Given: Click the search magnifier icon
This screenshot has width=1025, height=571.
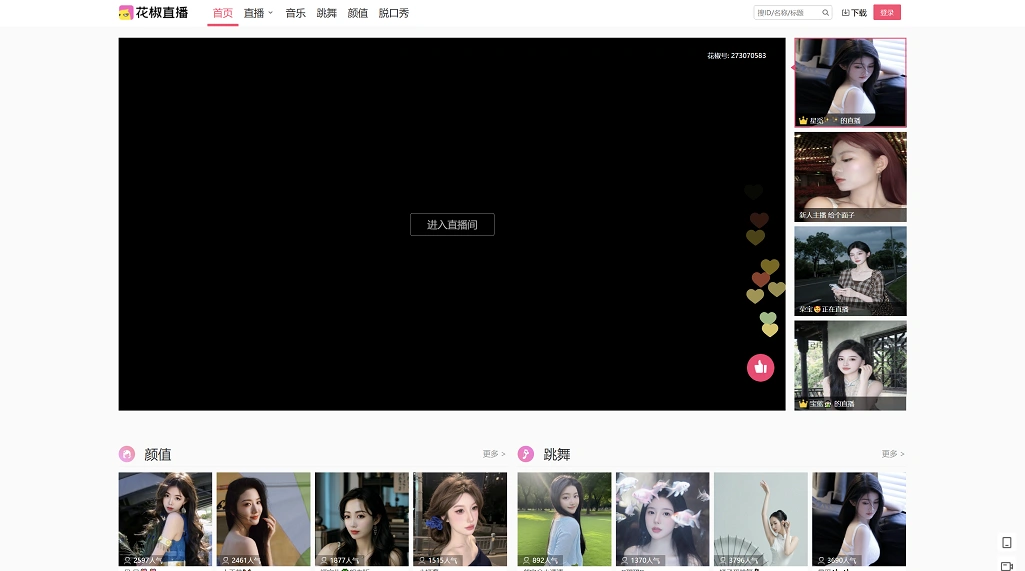Looking at the screenshot, I should (x=825, y=13).
